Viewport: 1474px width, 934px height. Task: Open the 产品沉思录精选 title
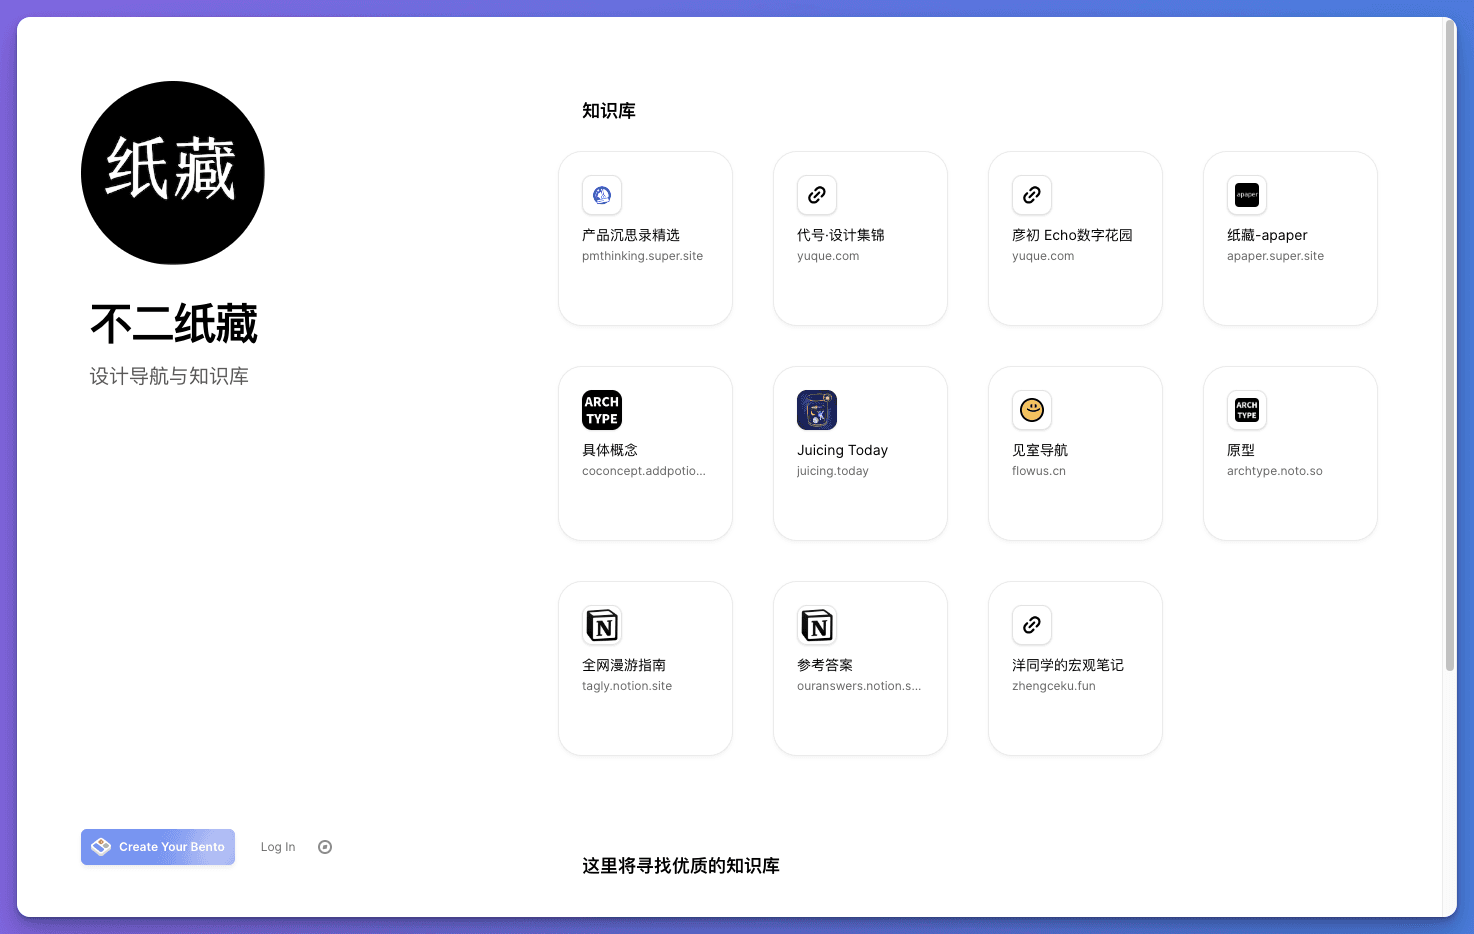[x=631, y=235]
